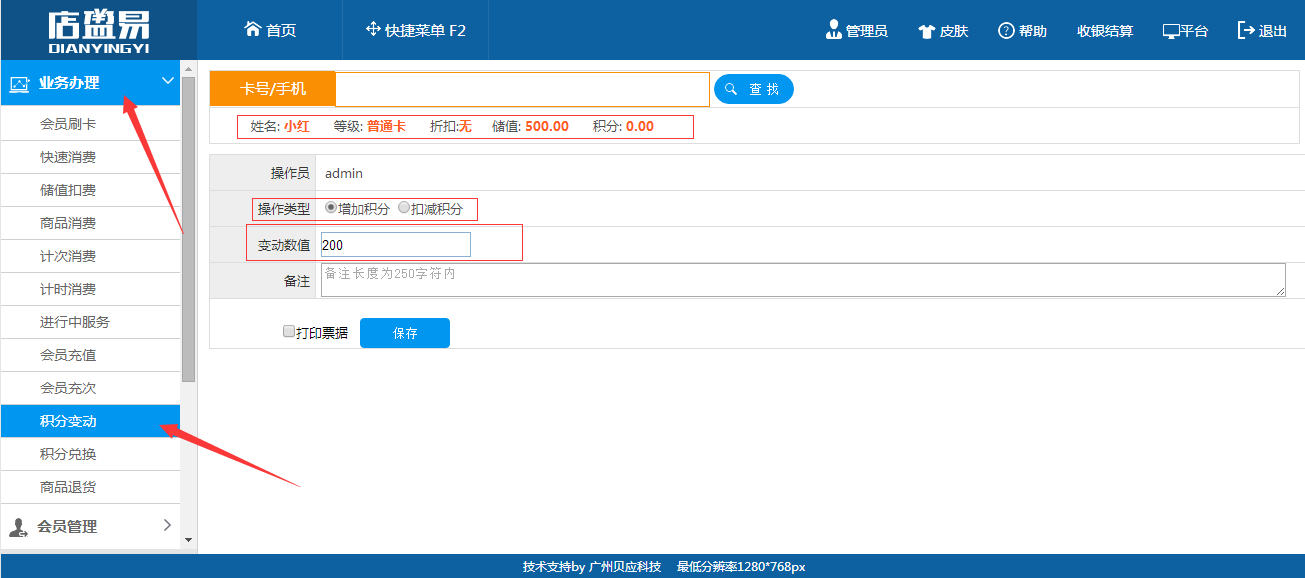Screen dimensions: 1305x578
Task: Click the quick menu cross-arrows icon
Action: pos(373,29)
